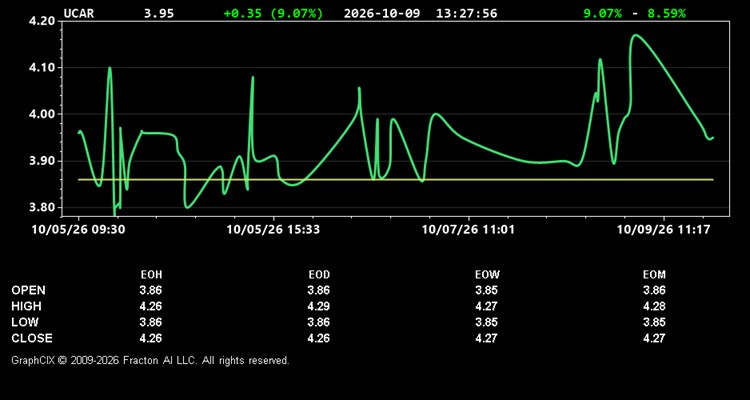Select the EOH HIGH value 4.26
Screen dimensions: 750x400
coord(151,306)
